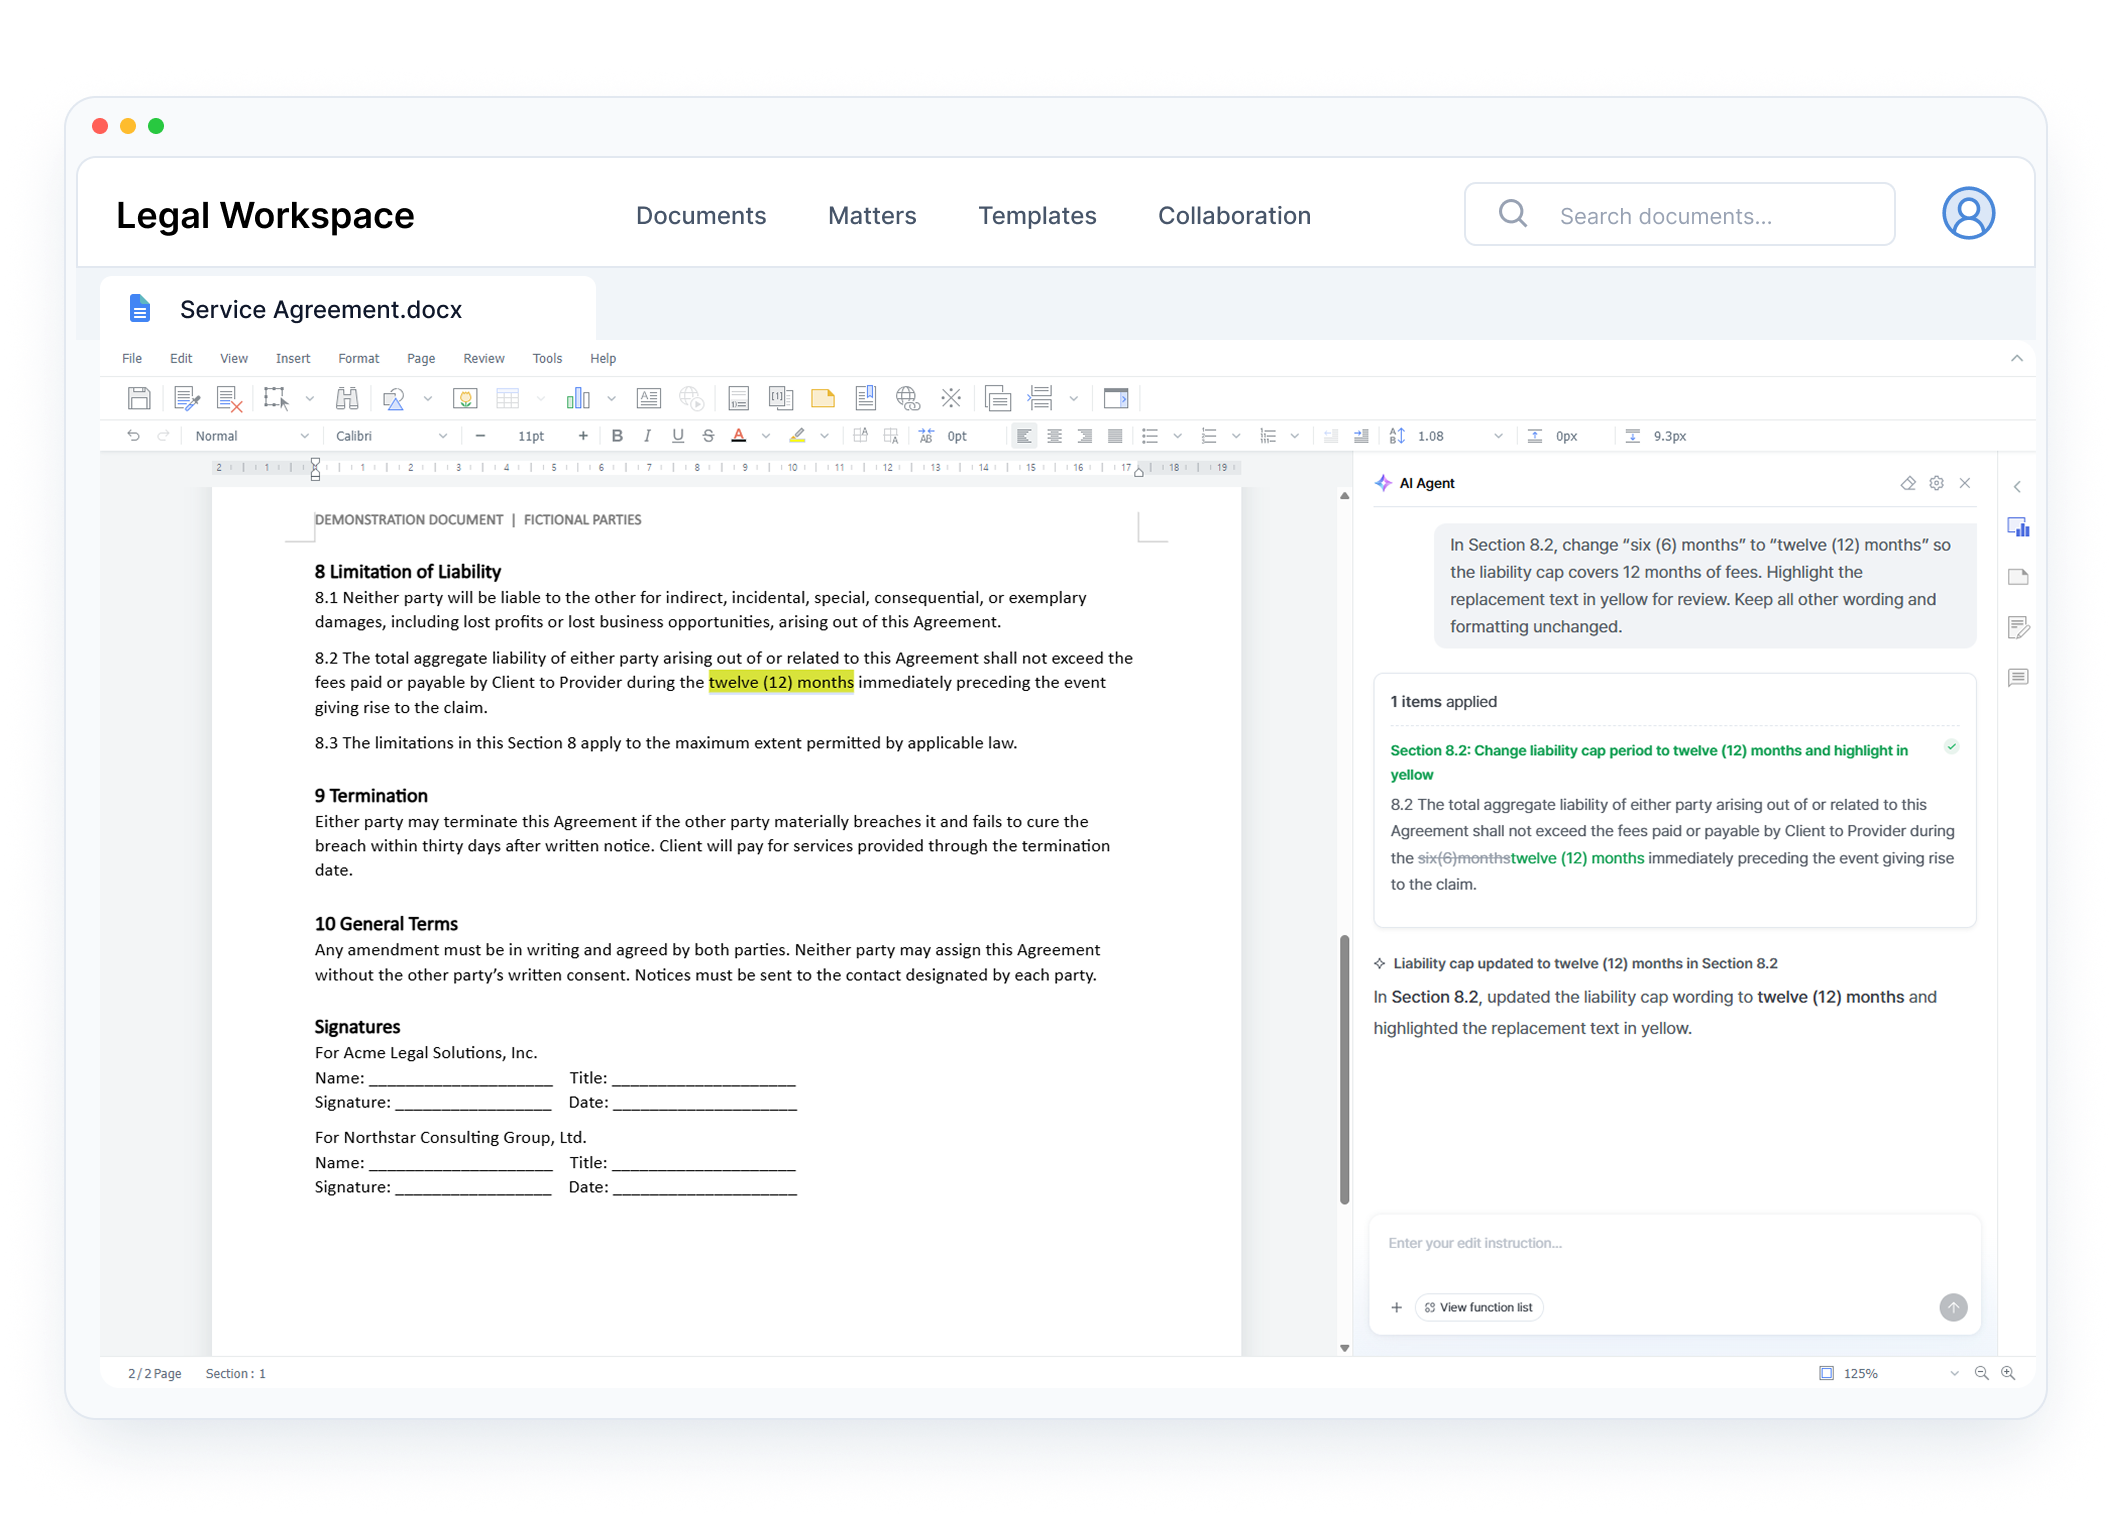Click the font color red A

point(739,436)
